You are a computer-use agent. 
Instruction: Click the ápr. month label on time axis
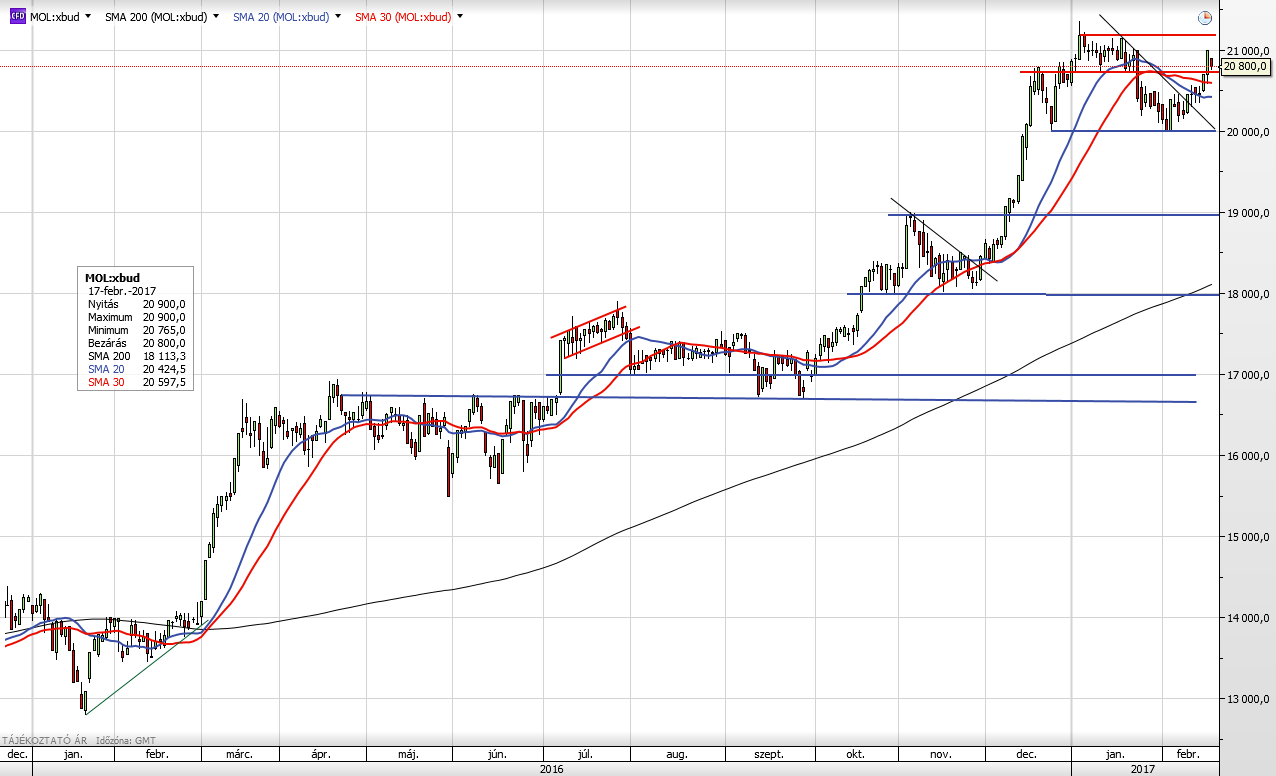(x=322, y=755)
